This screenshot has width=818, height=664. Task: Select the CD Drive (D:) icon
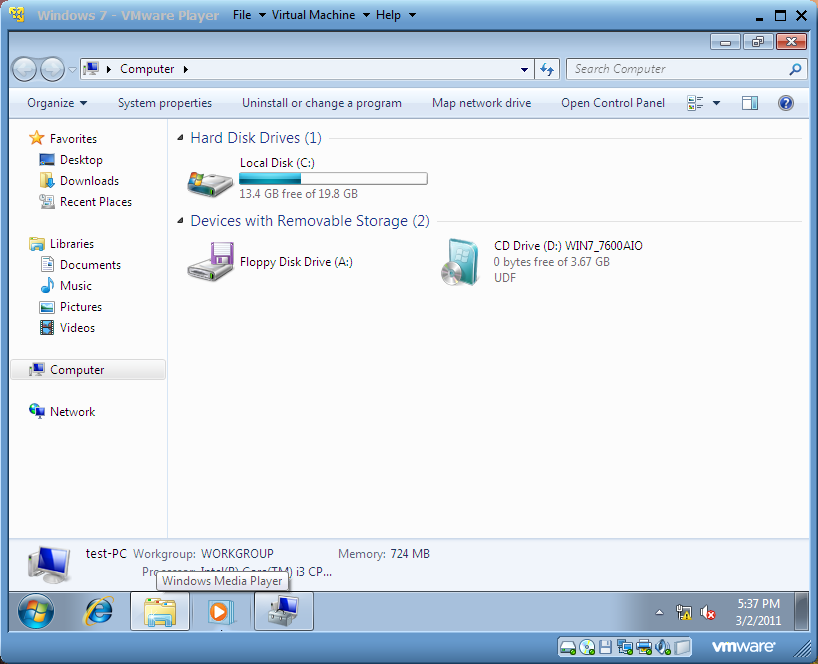[x=459, y=262]
